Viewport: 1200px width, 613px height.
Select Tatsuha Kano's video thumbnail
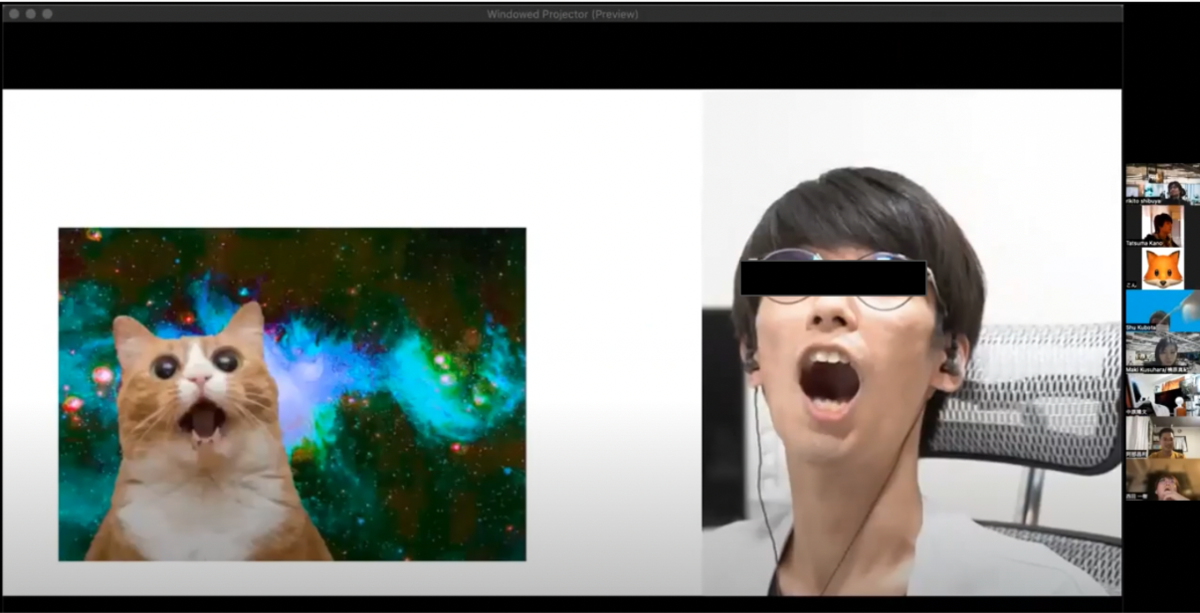tap(1161, 226)
